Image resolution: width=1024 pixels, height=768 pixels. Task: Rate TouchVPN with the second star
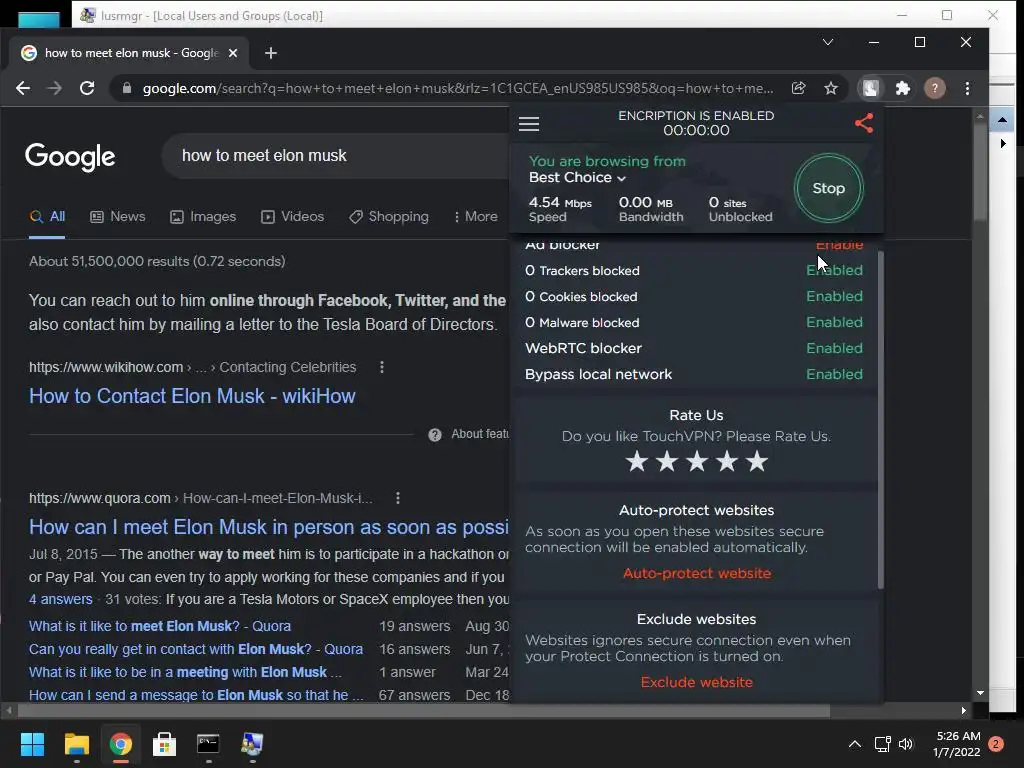pyautogui.click(x=667, y=462)
